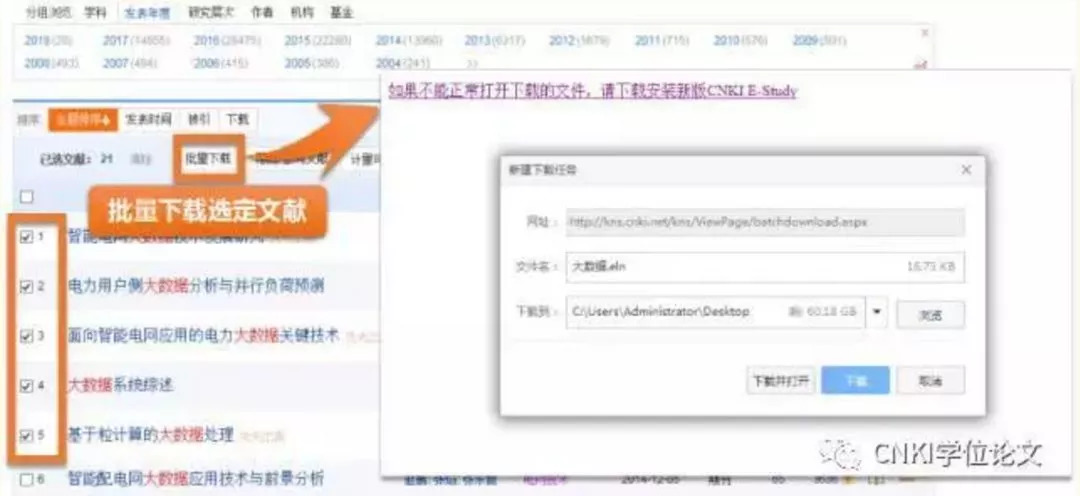Switch to the 作者 grouping tab
Screen dimensions: 1080x496
(x=262, y=13)
